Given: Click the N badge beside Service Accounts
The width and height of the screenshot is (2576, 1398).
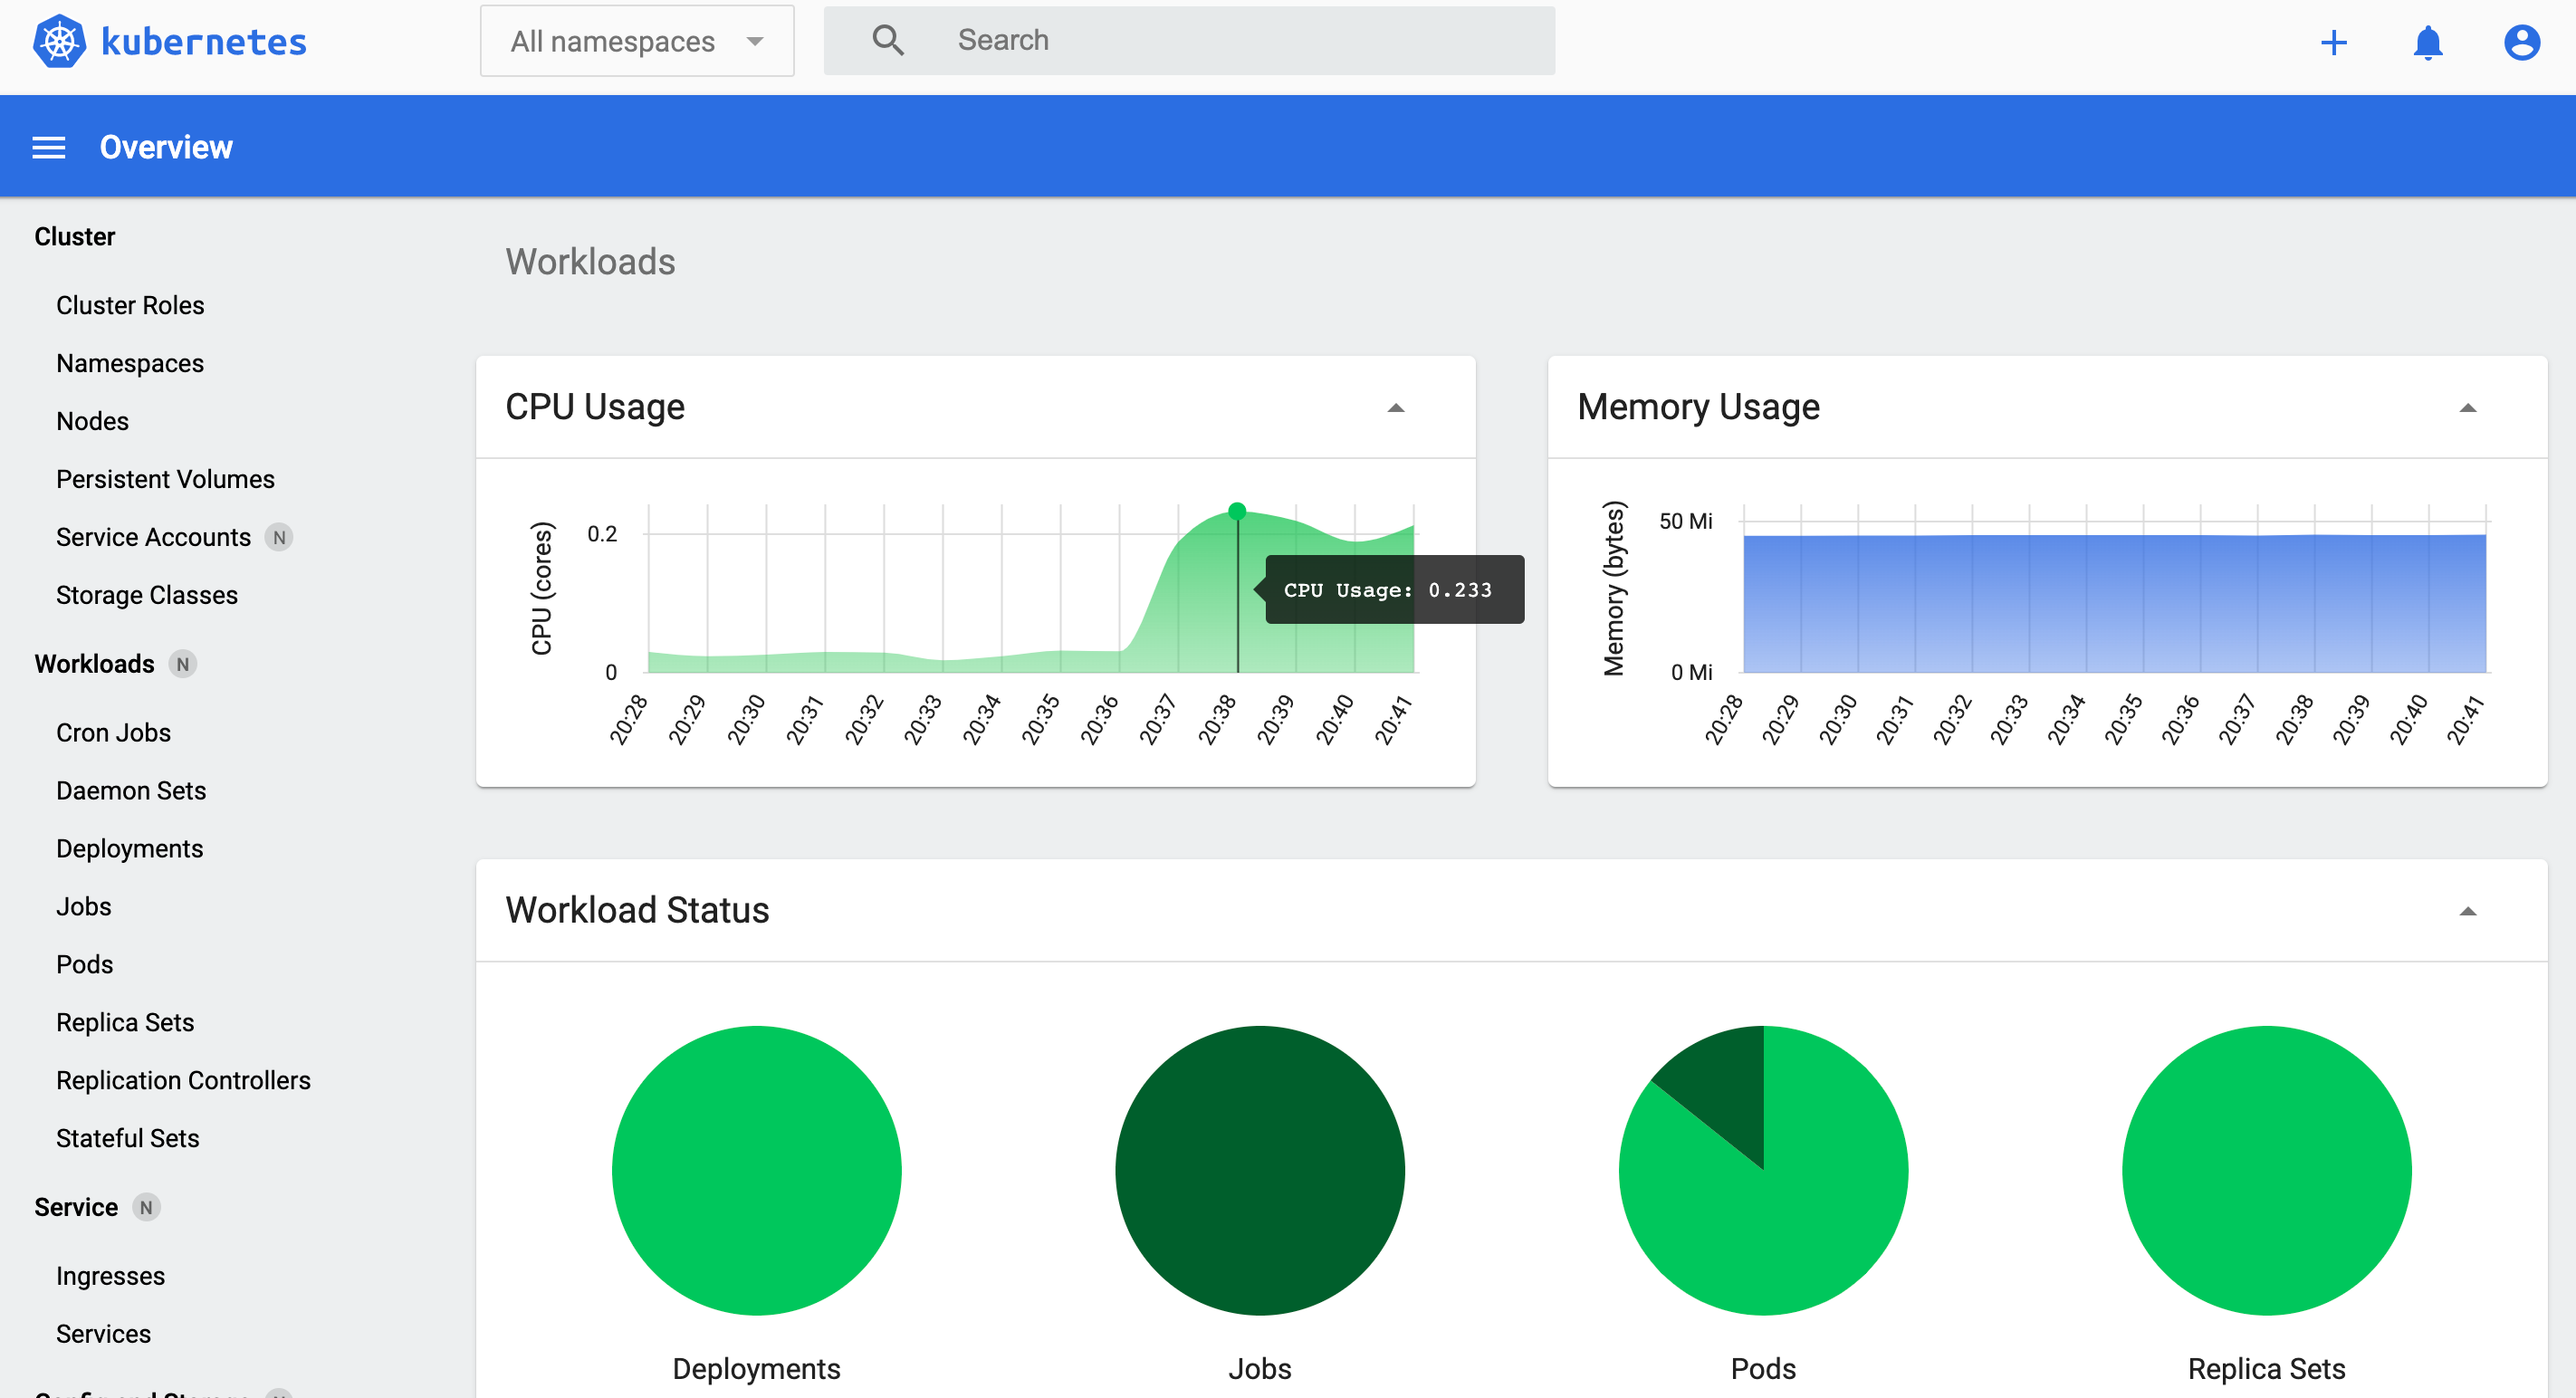Looking at the screenshot, I should pyautogui.click(x=279, y=537).
